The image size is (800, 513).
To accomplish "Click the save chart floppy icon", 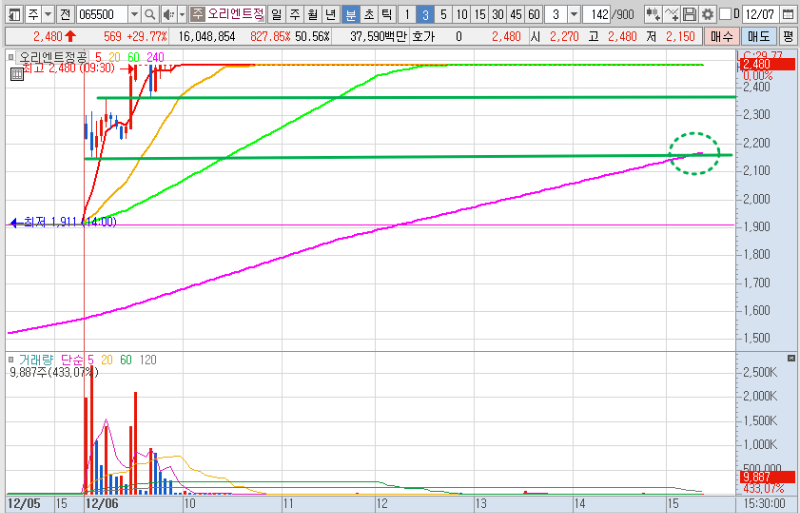I will [689, 14].
